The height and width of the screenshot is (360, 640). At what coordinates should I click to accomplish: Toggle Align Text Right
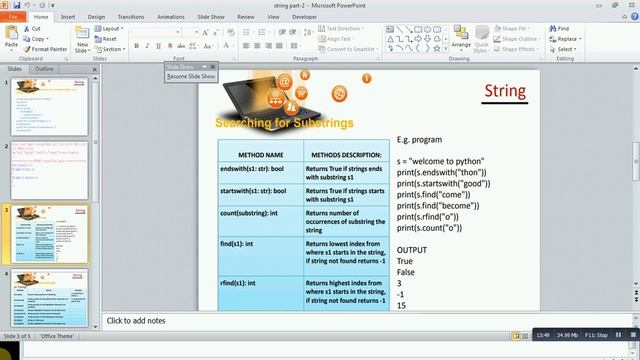tap(268, 46)
